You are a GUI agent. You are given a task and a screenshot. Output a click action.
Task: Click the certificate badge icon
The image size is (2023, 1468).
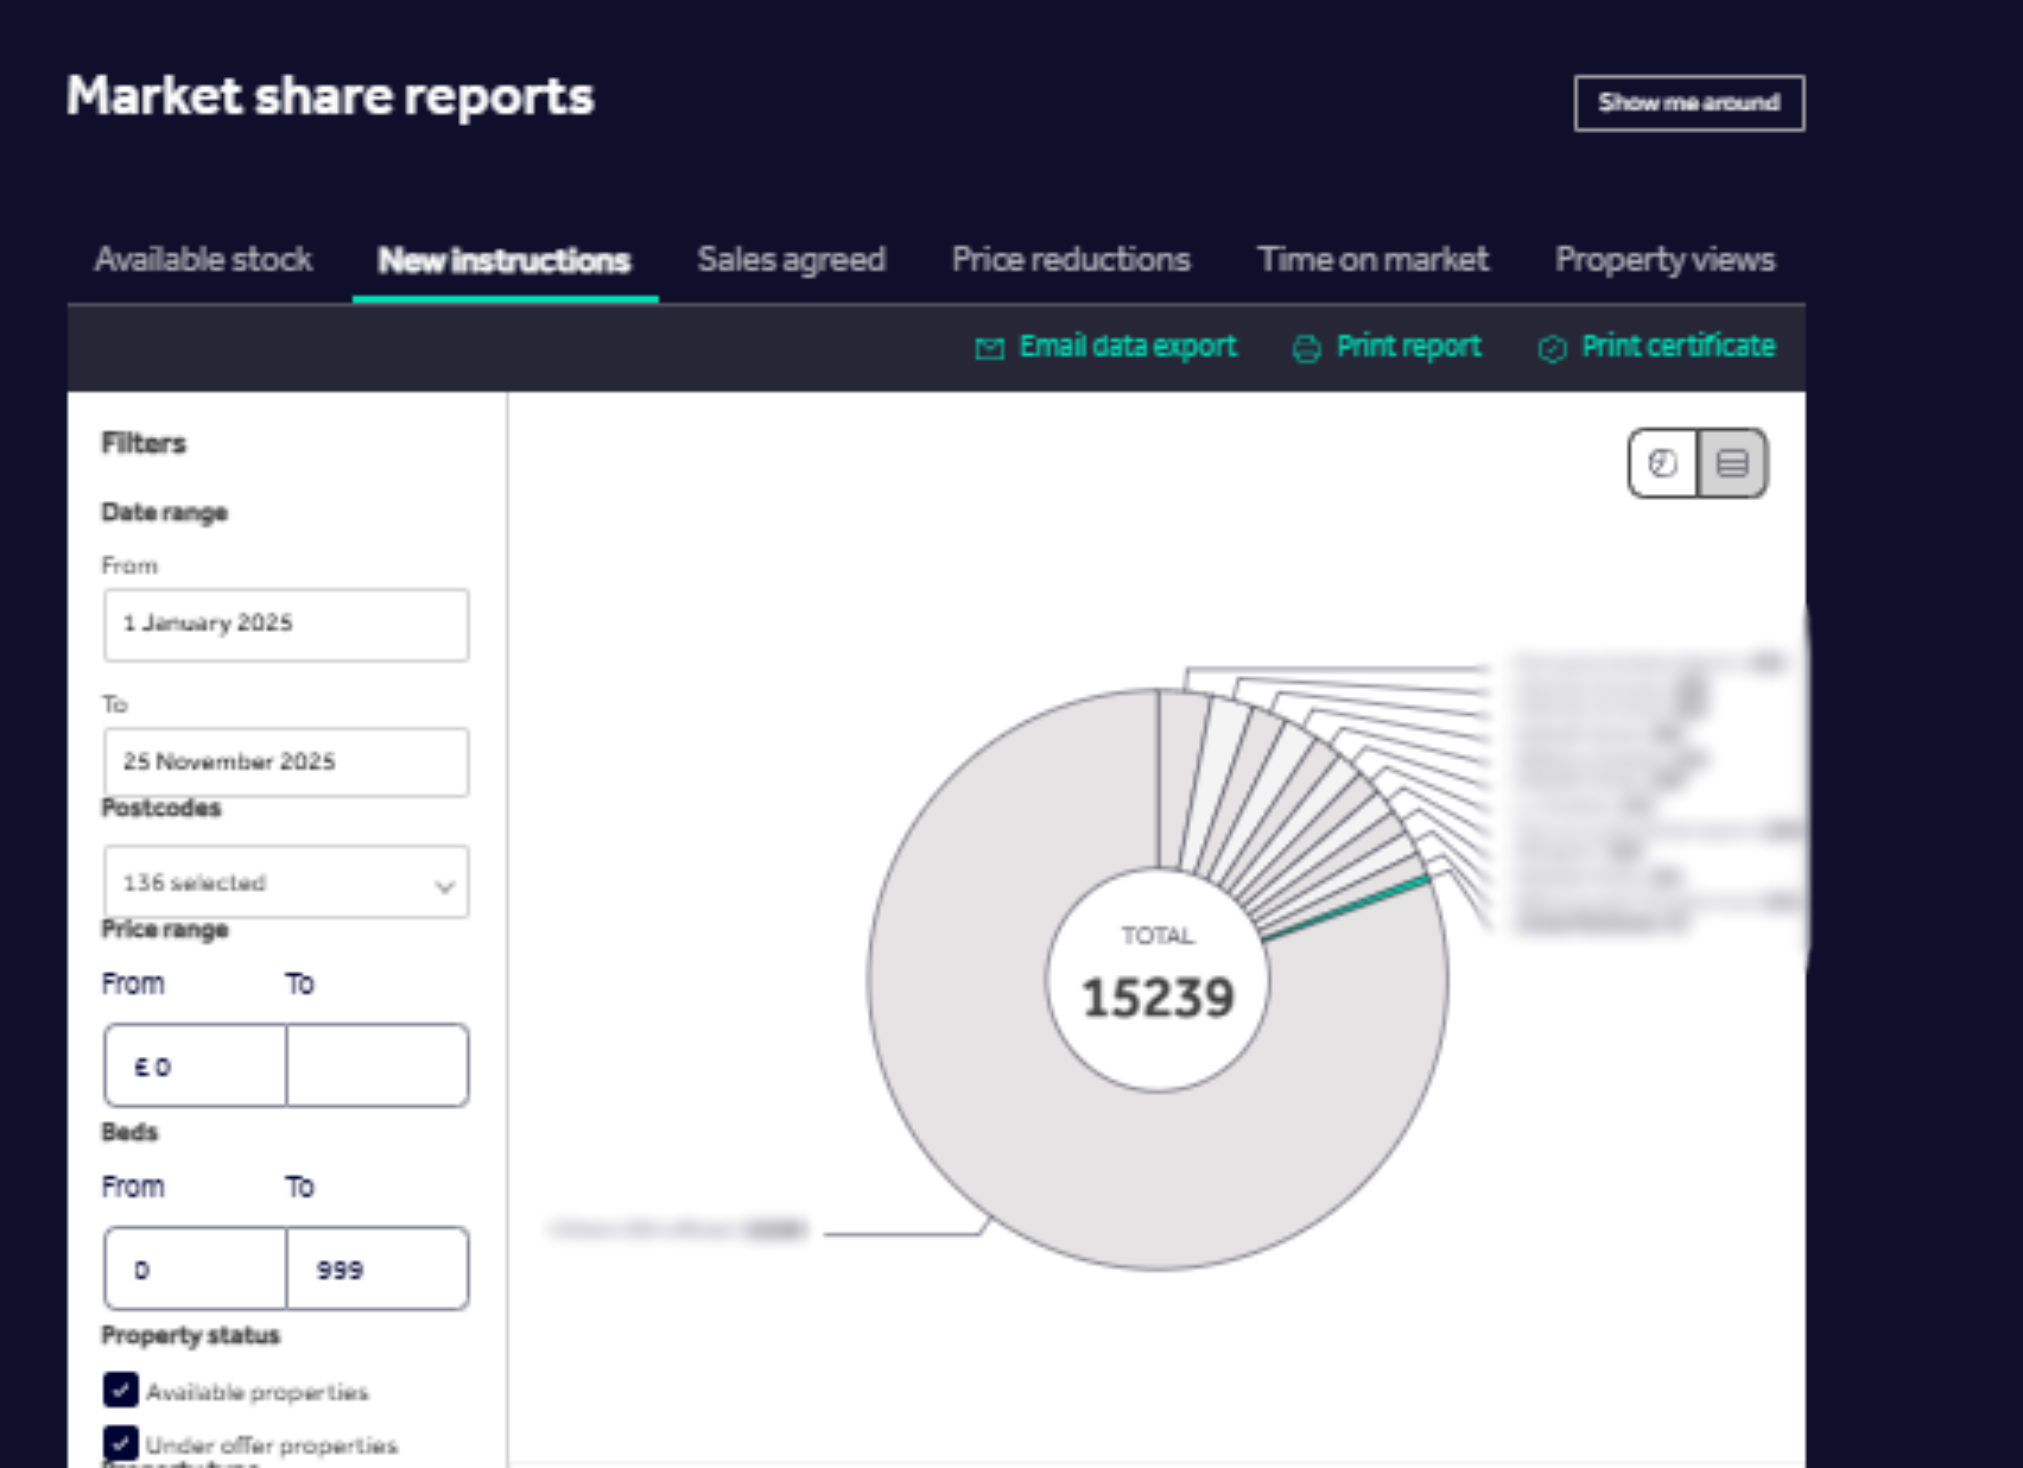coord(1552,348)
